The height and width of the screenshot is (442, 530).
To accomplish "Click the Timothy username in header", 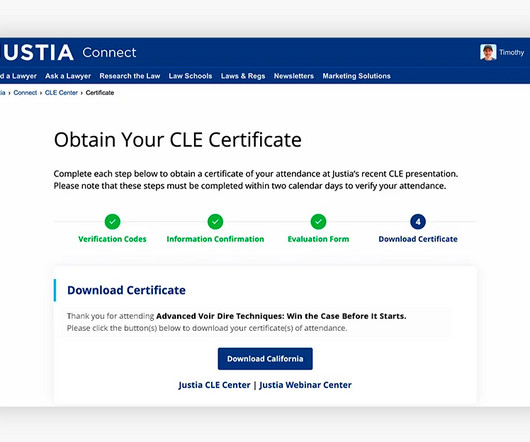I will (511, 52).
